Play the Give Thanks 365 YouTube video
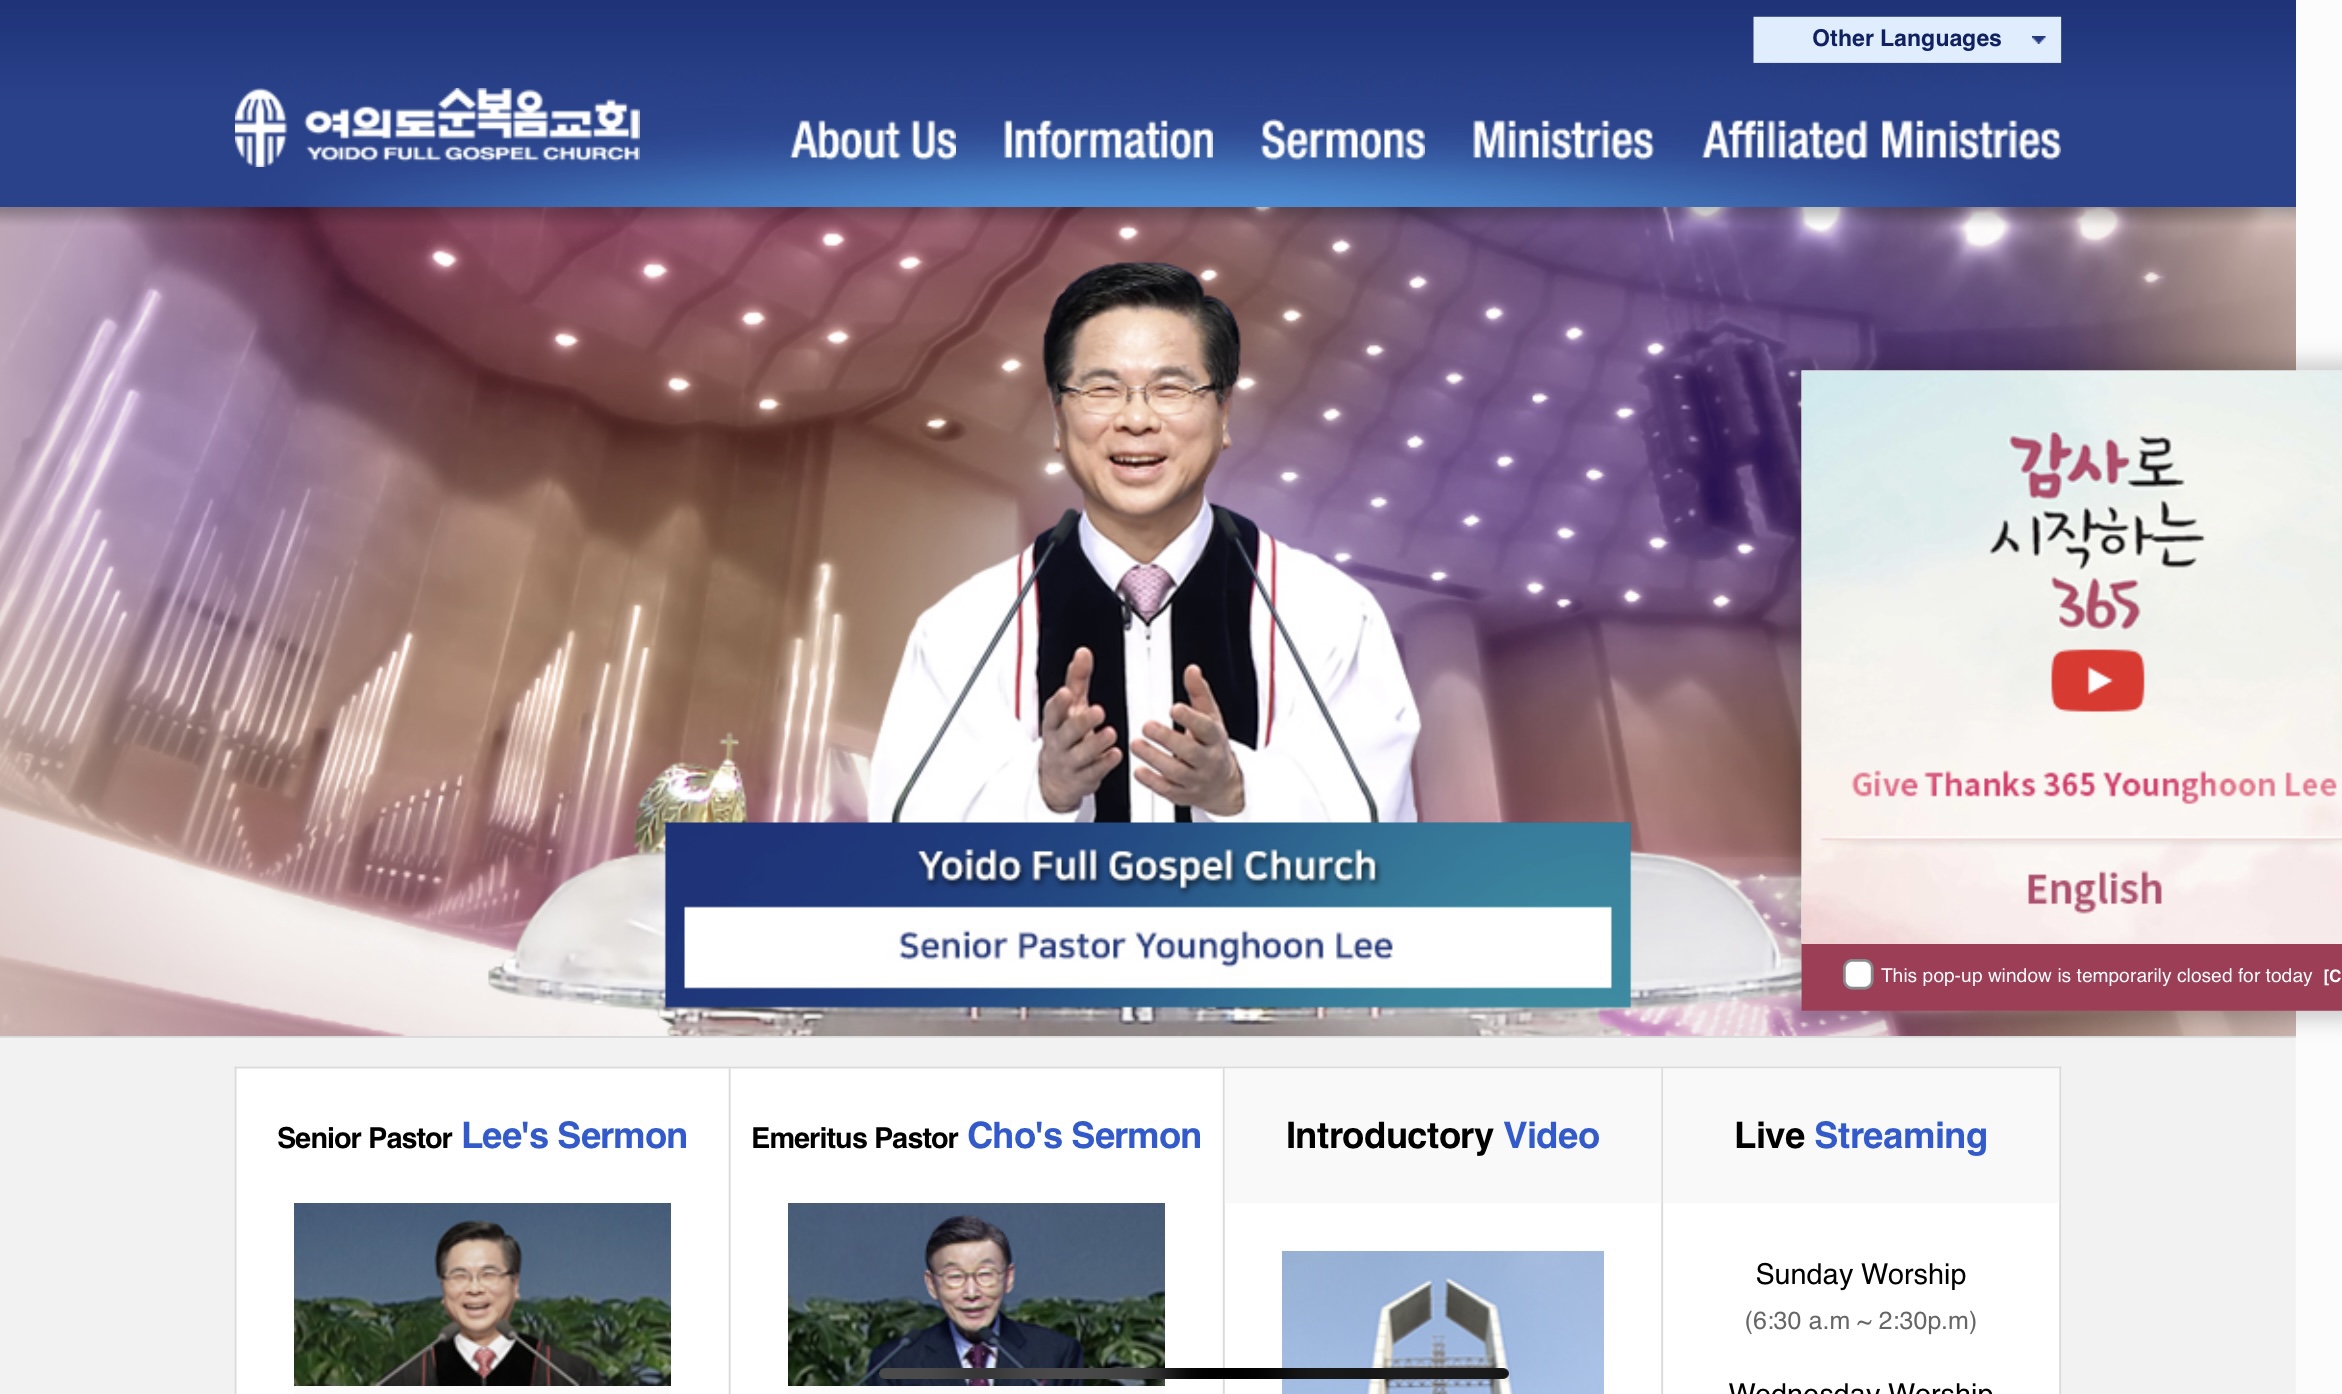Image resolution: width=2342 pixels, height=1394 pixels. [x=2097, y=680]
